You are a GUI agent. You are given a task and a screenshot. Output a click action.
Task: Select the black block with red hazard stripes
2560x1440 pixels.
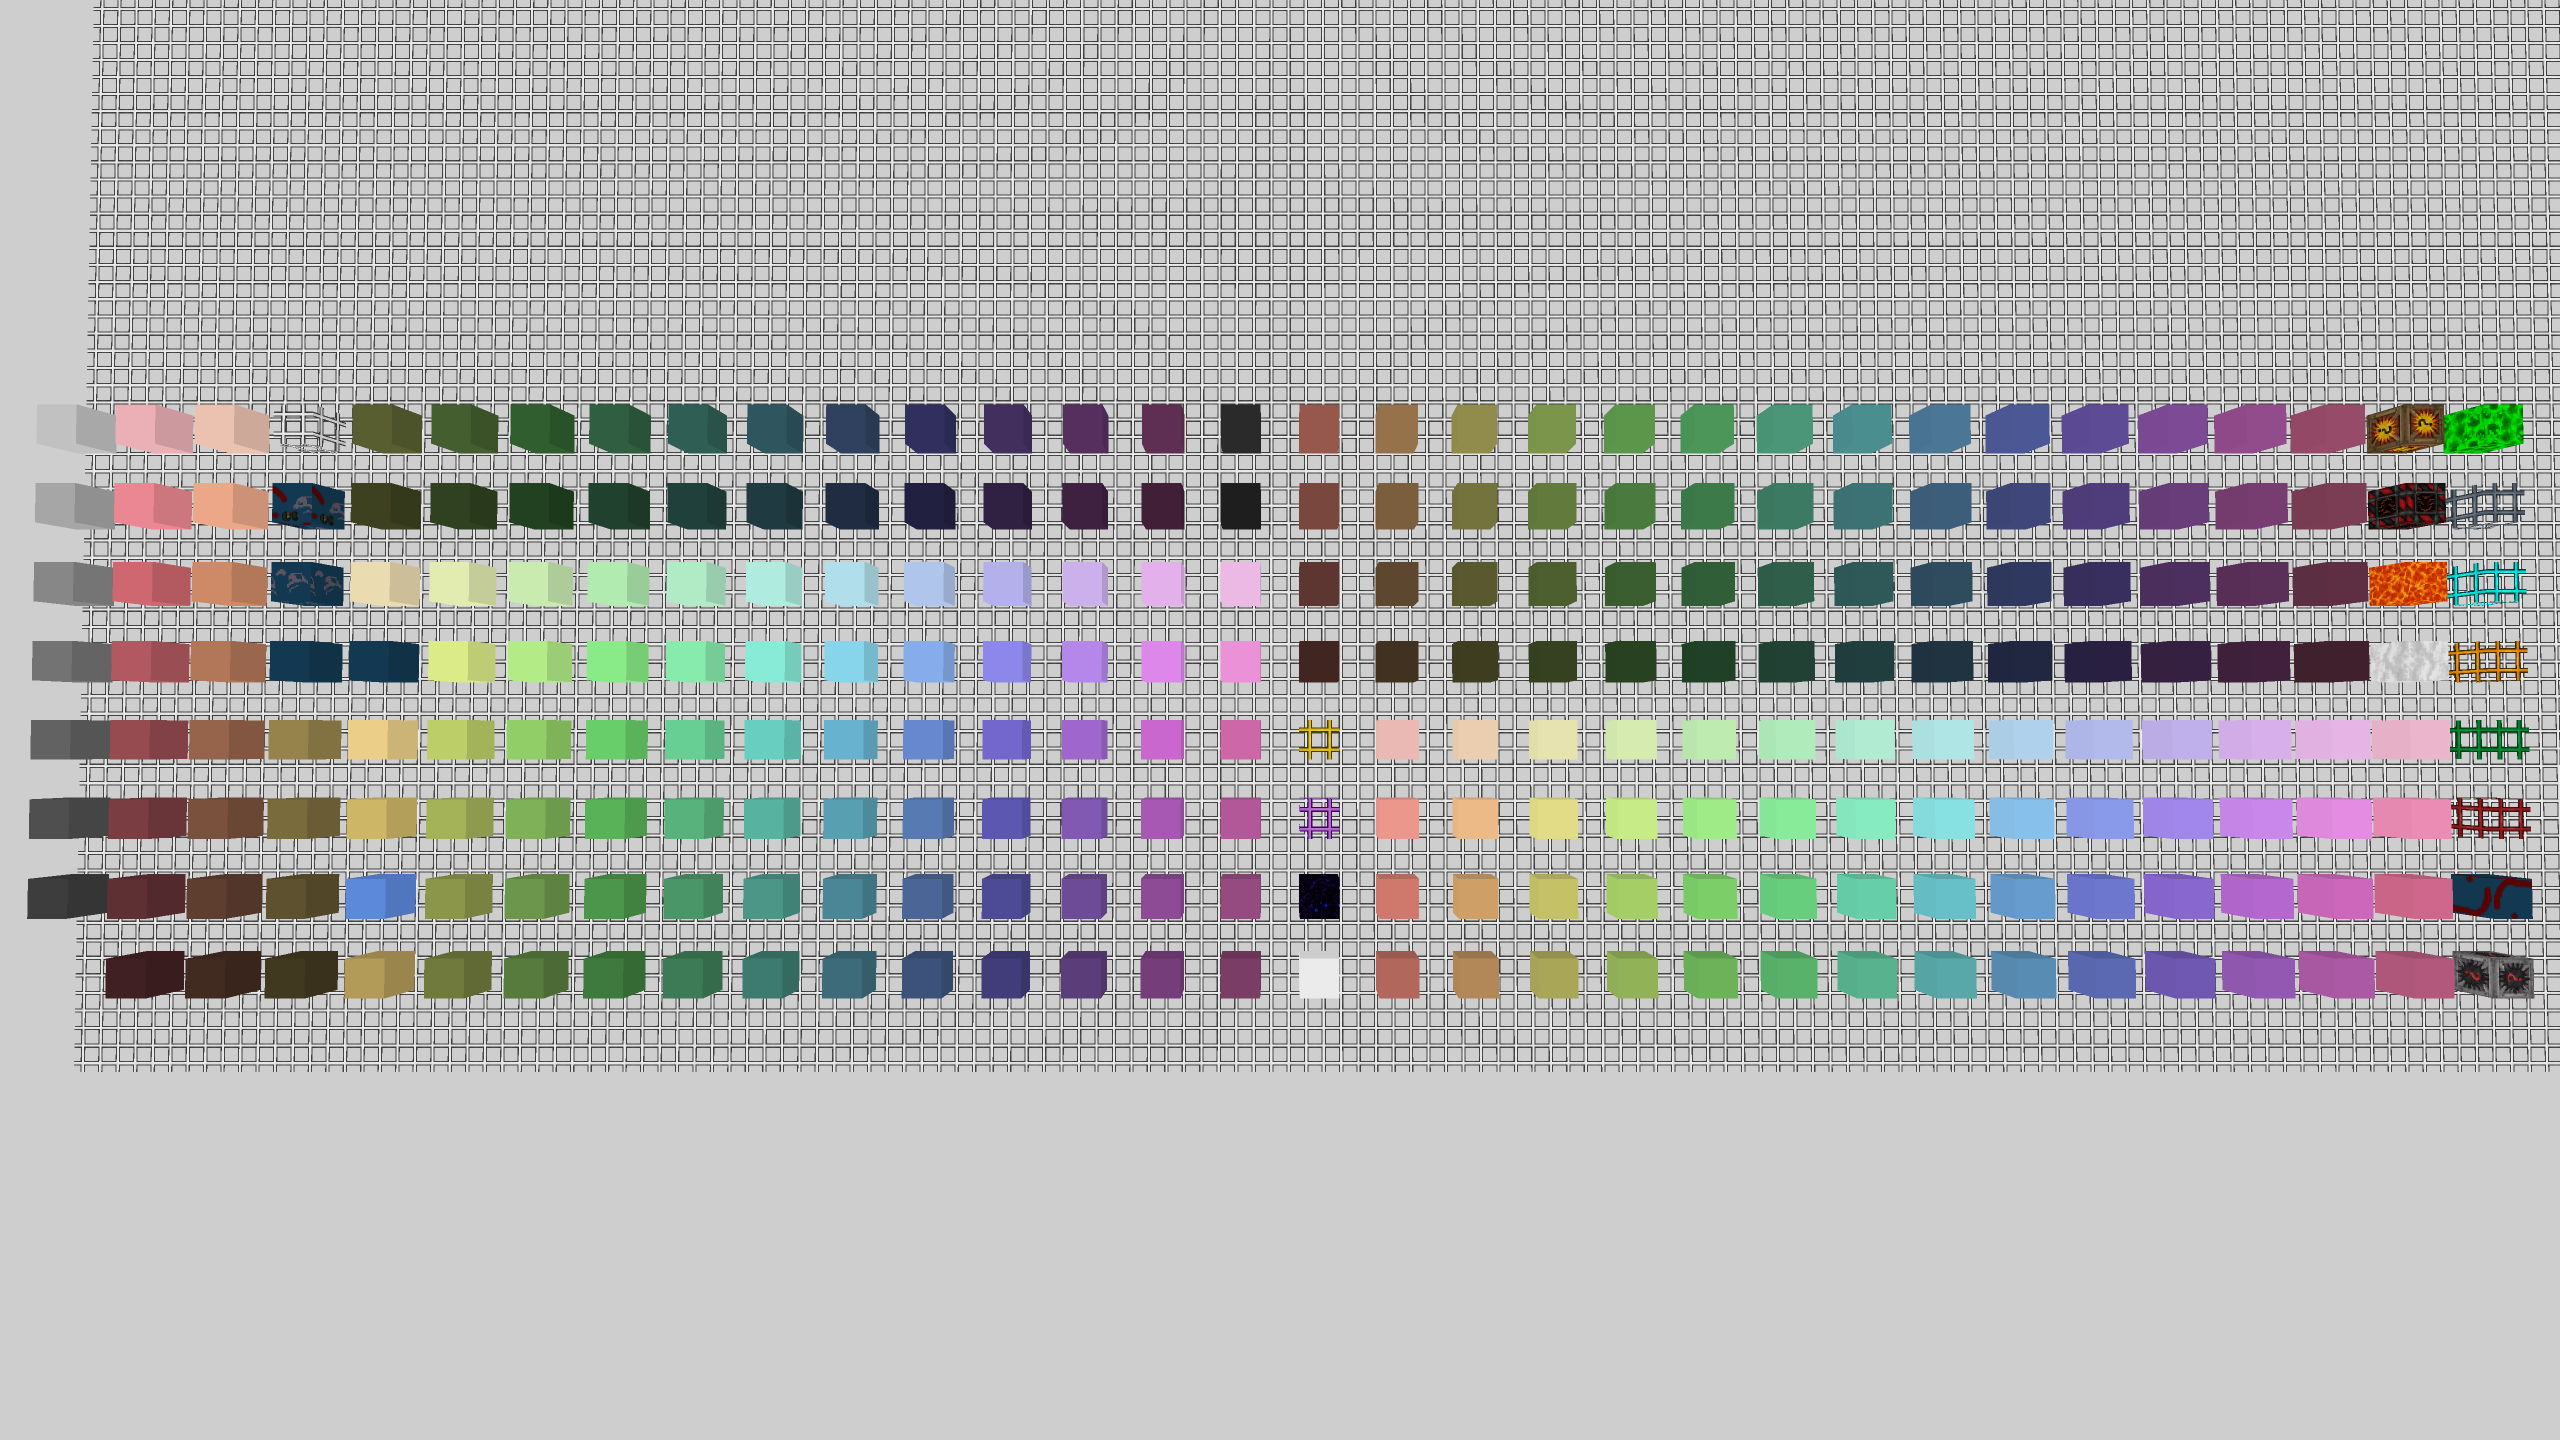pyautogui.click(x=2407, y=506)
